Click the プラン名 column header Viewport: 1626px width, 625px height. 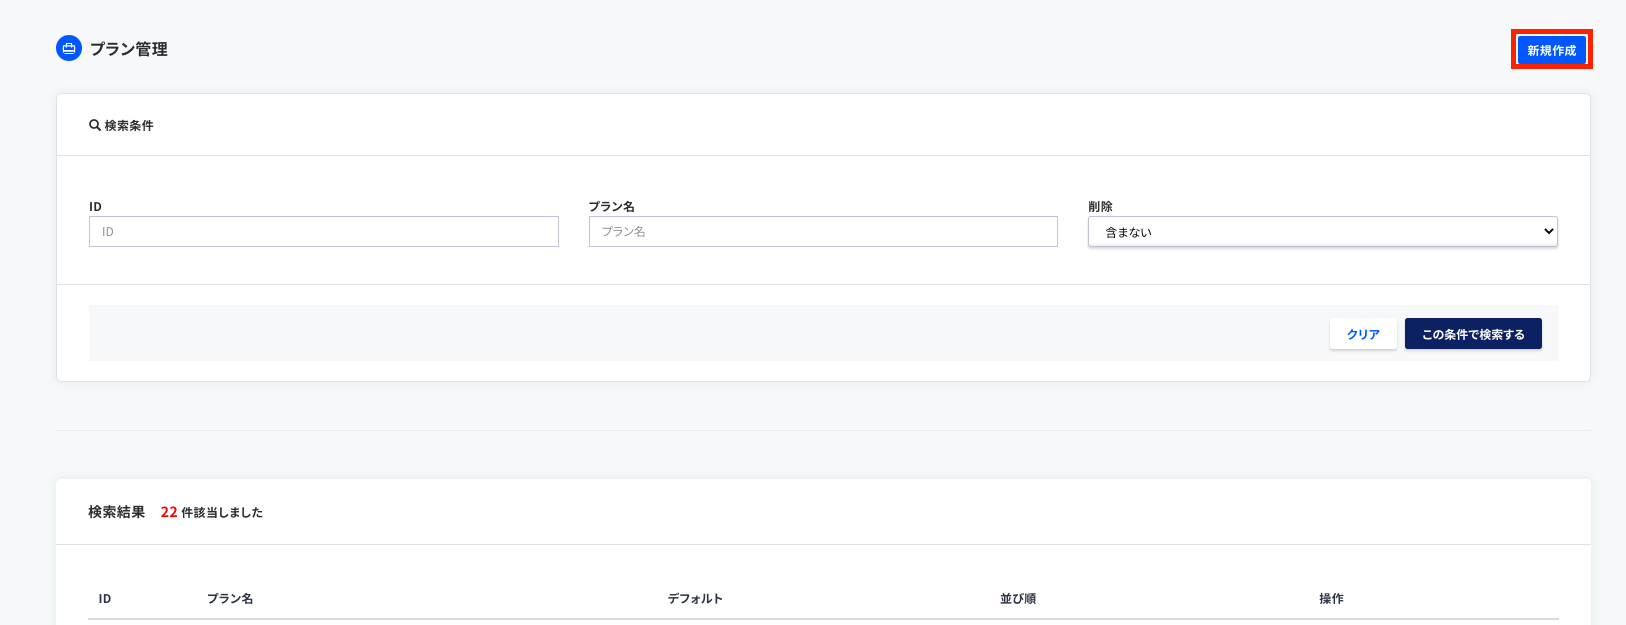[x=230, y=598]
